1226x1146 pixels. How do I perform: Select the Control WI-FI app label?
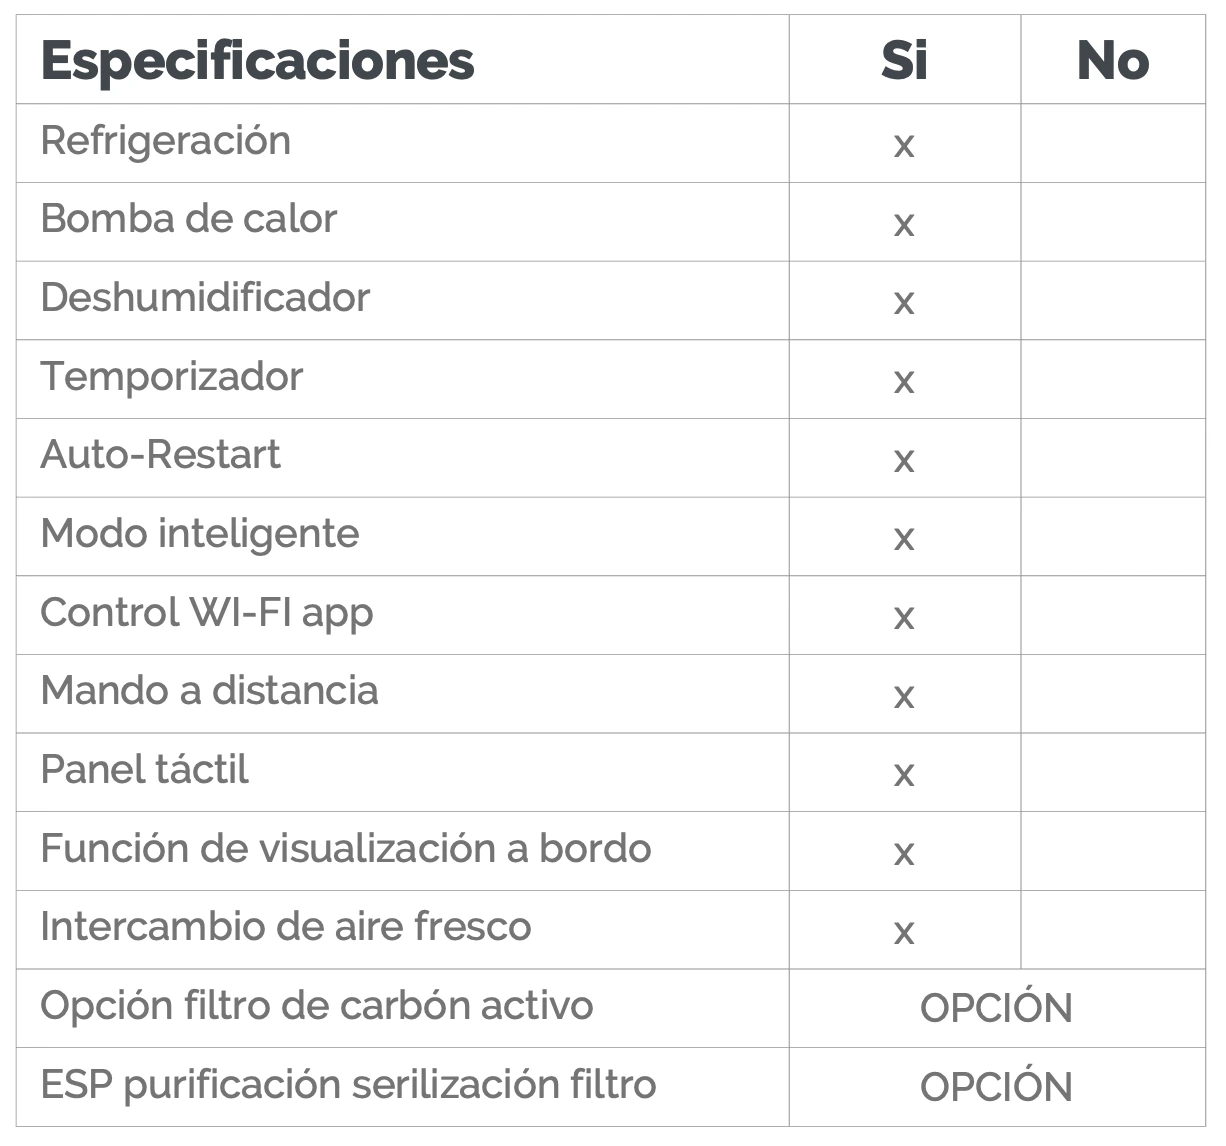(206, 613)
